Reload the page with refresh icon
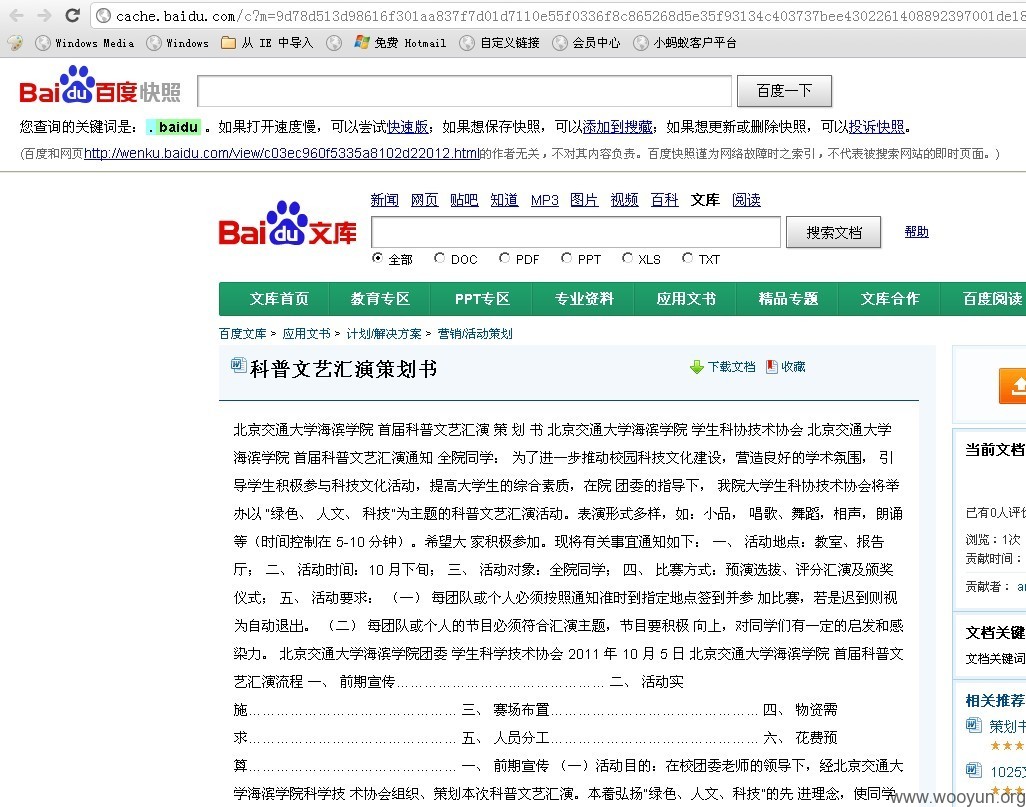The height and width of the screenshot is (807, 1026). pos(73,15)
